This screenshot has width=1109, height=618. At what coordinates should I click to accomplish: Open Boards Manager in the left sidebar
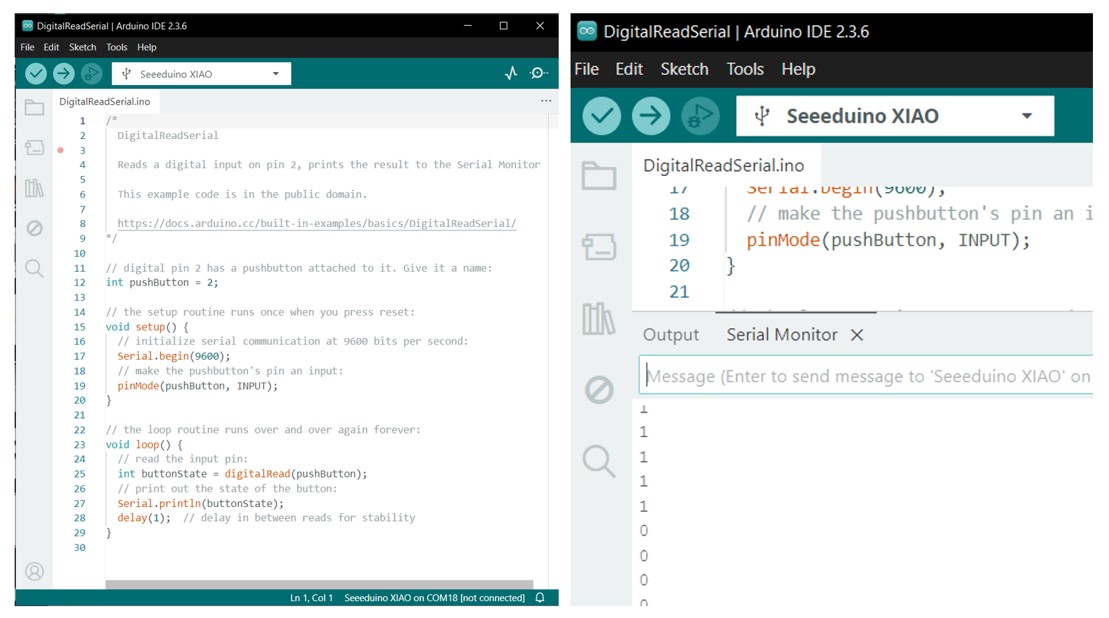[34, 148]
